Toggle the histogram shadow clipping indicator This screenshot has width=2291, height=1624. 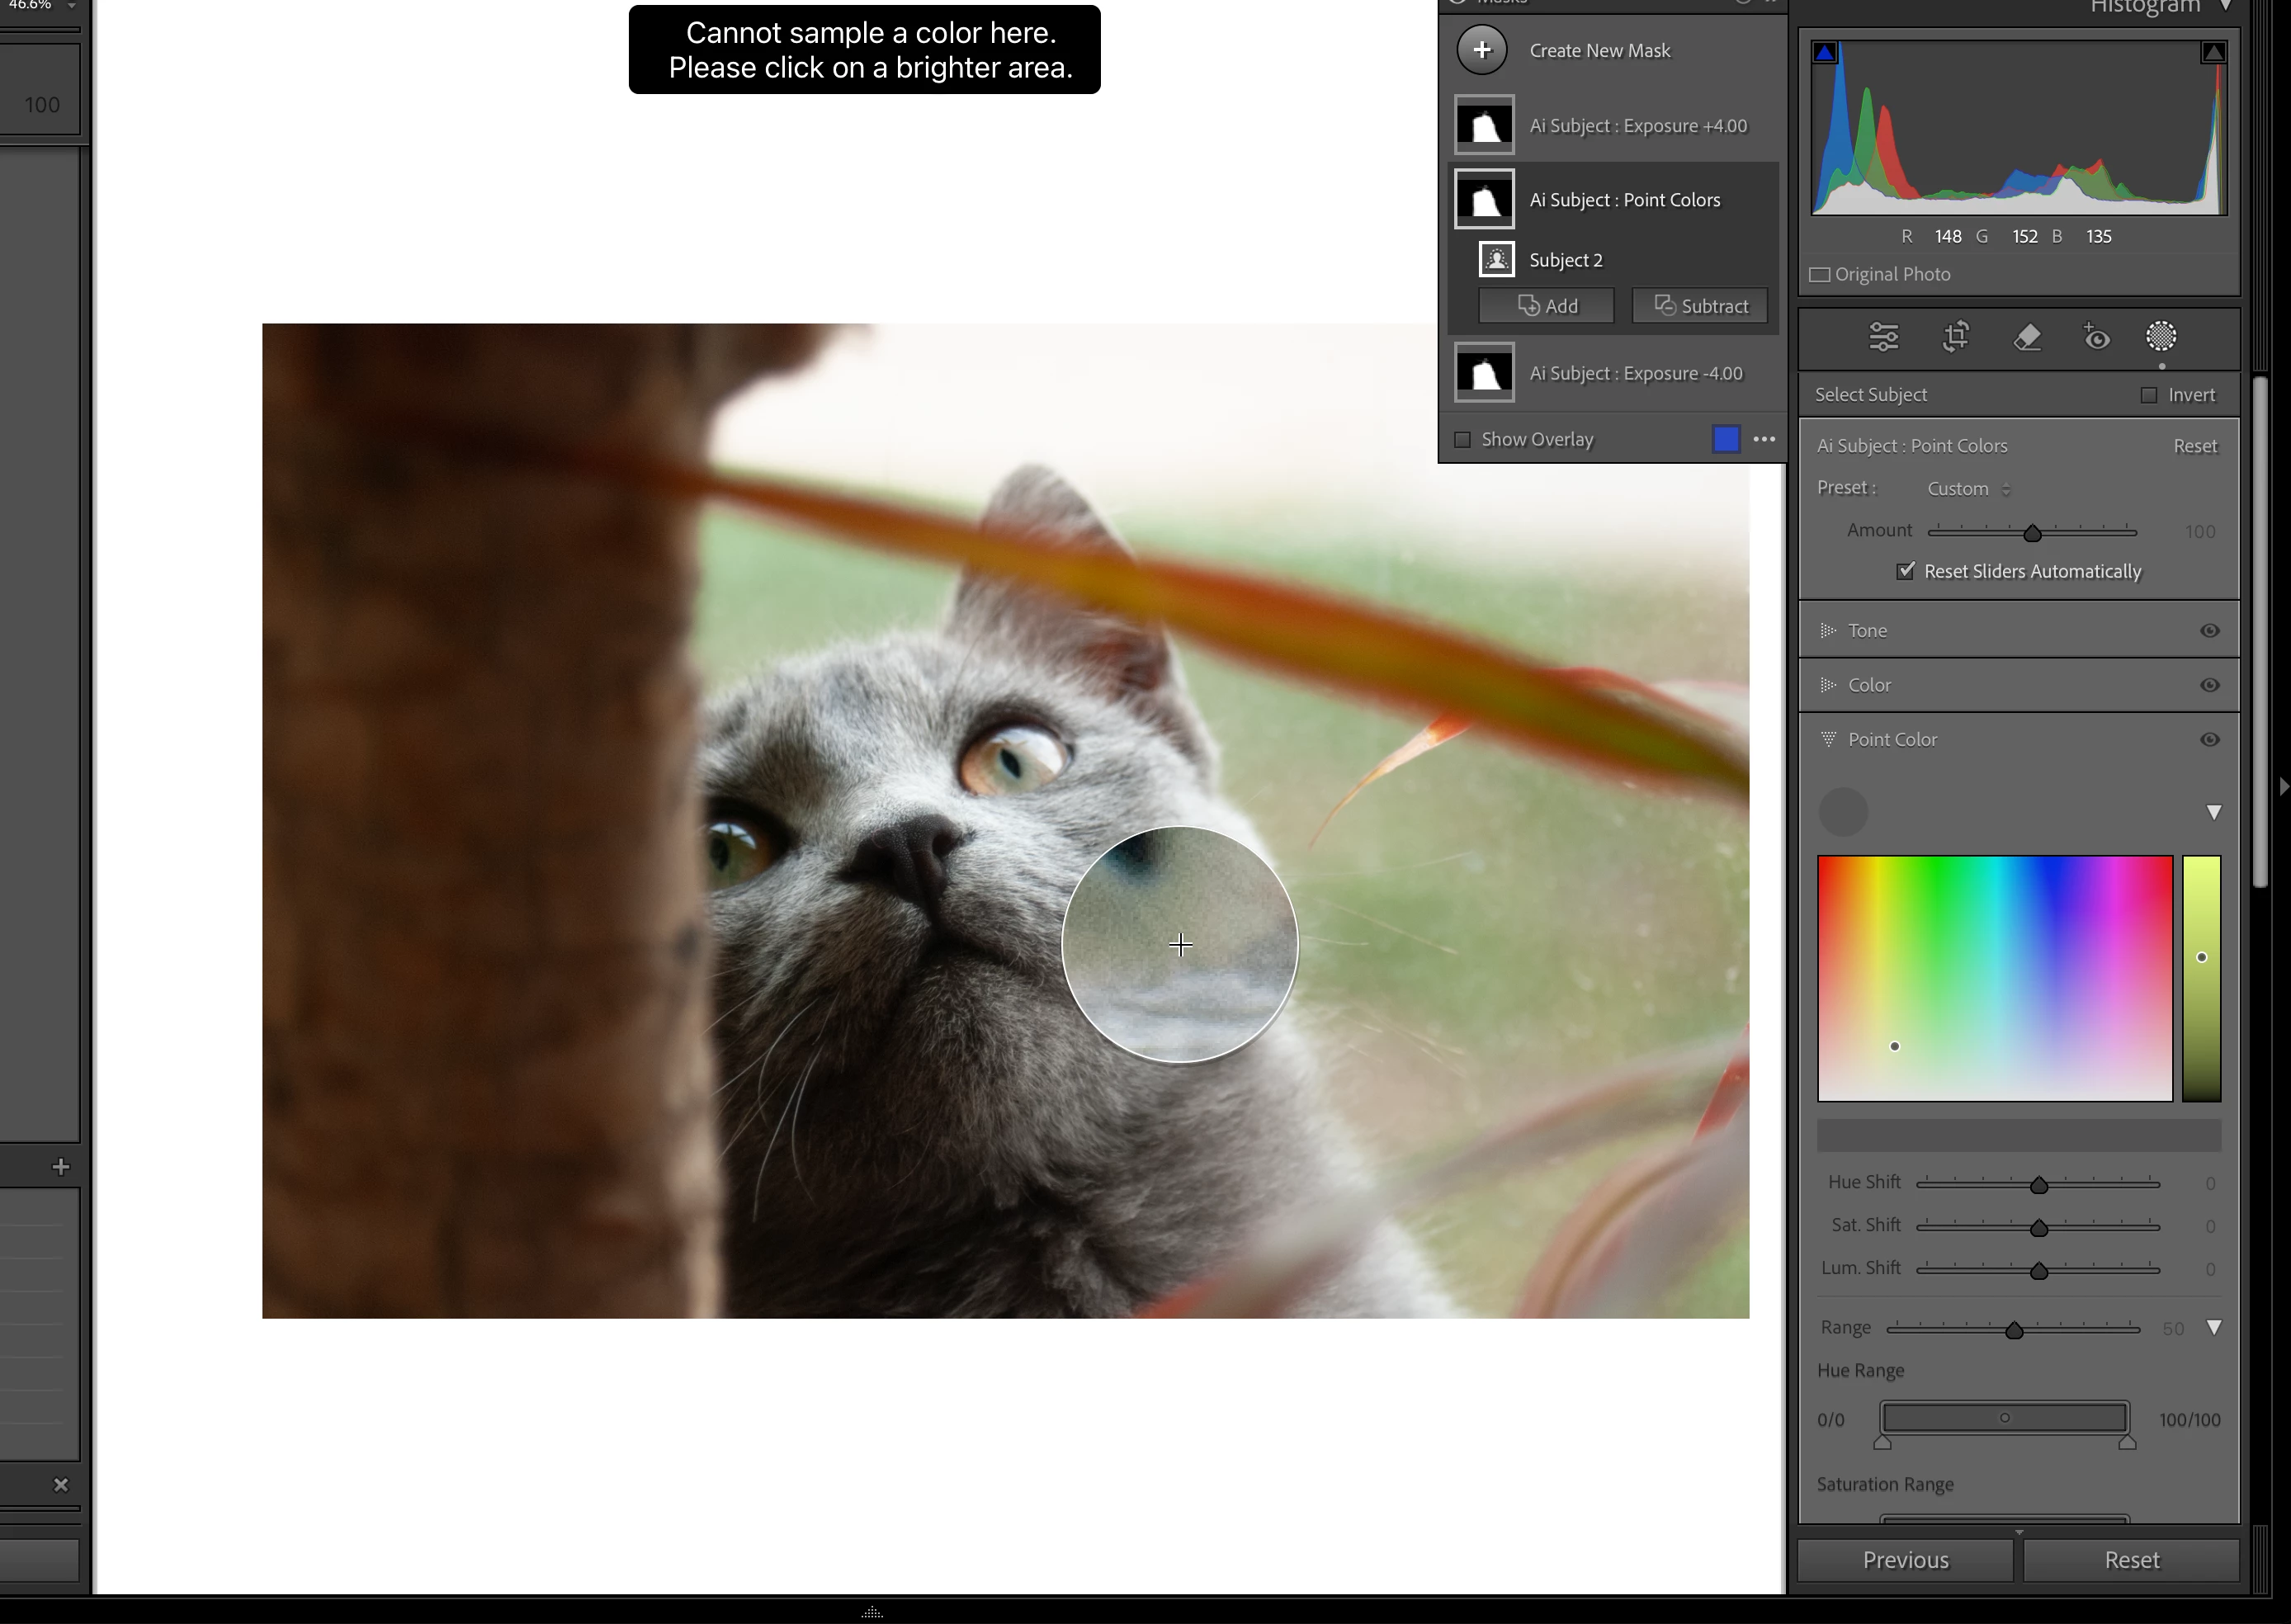point(1825,53)
